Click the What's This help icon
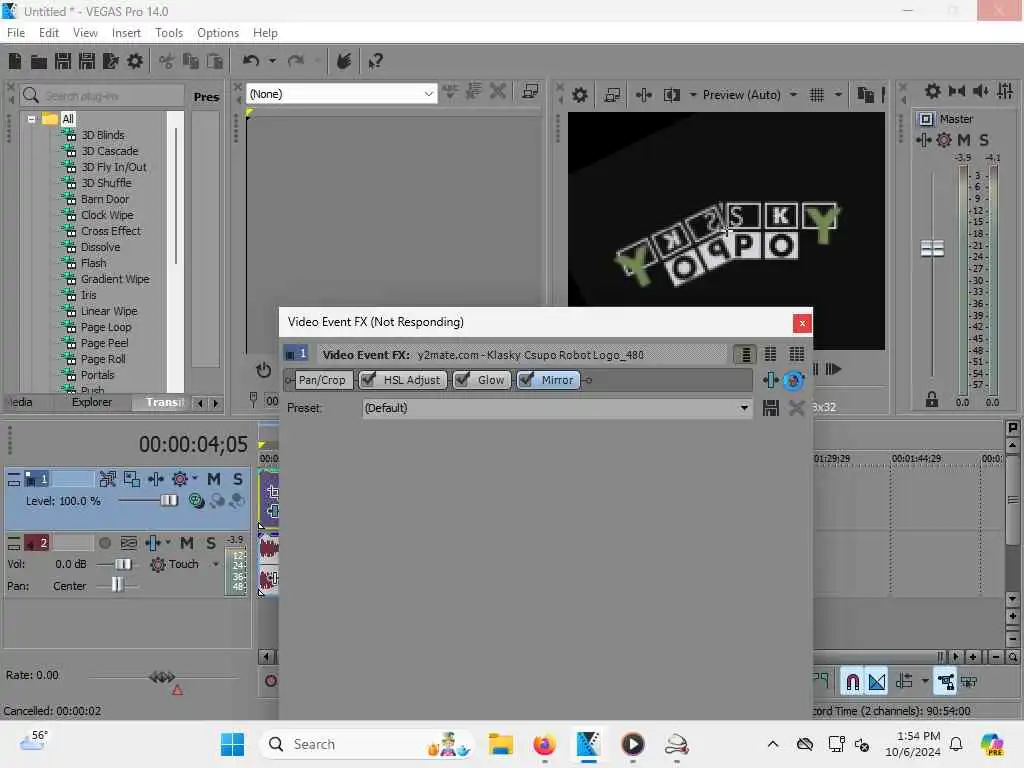 click(376, 61)
